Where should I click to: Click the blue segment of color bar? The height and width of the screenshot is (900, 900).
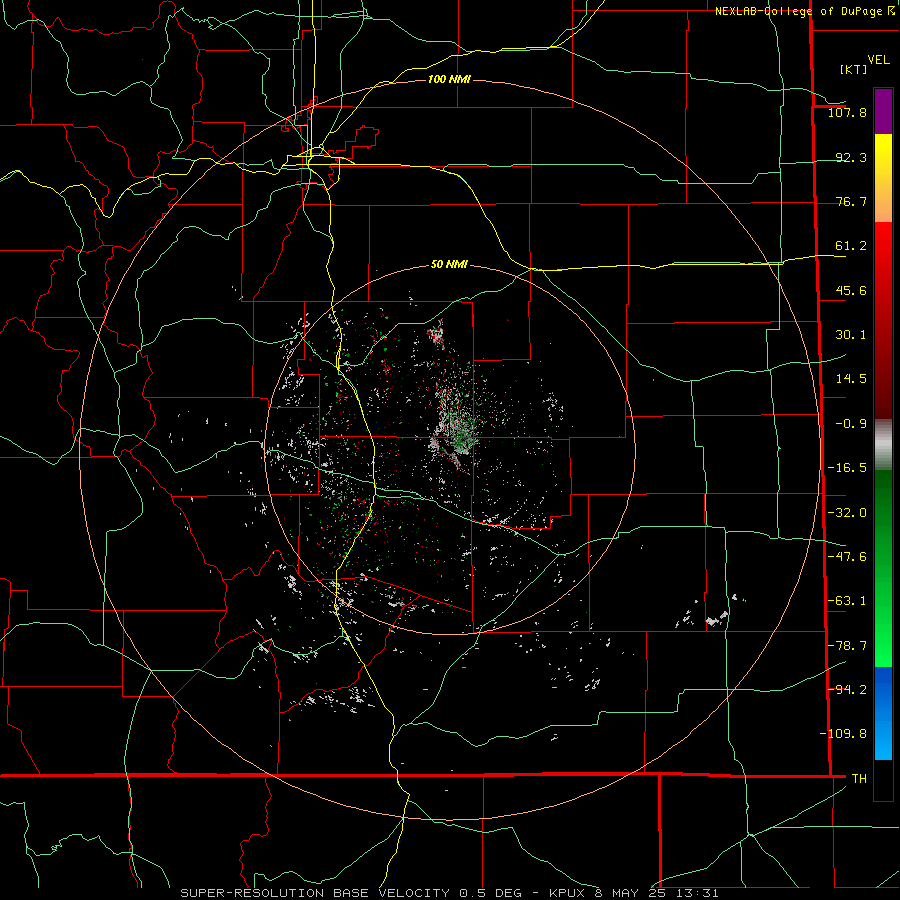883,713
